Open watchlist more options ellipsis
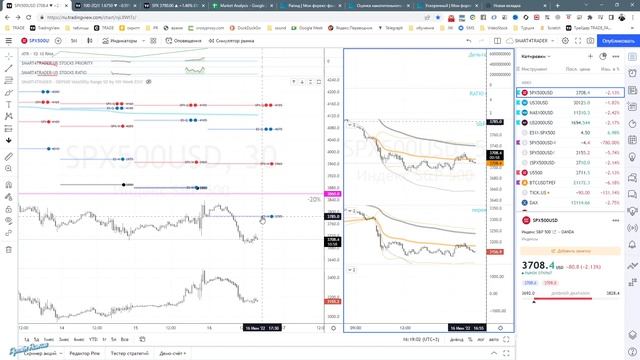Image resolution: width=640 pixels, height=360 pixels. pyautogui.click(x=616, y=56)
